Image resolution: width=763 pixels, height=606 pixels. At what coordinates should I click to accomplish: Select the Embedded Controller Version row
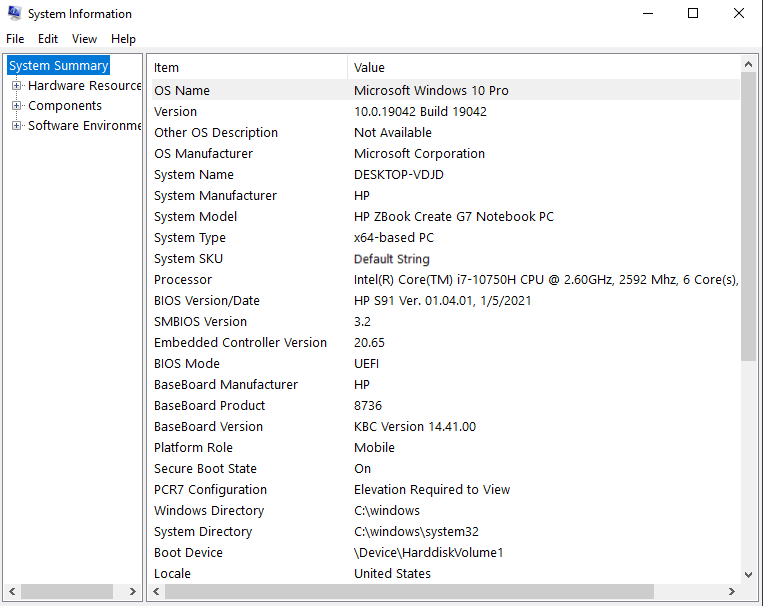(446, 343)
